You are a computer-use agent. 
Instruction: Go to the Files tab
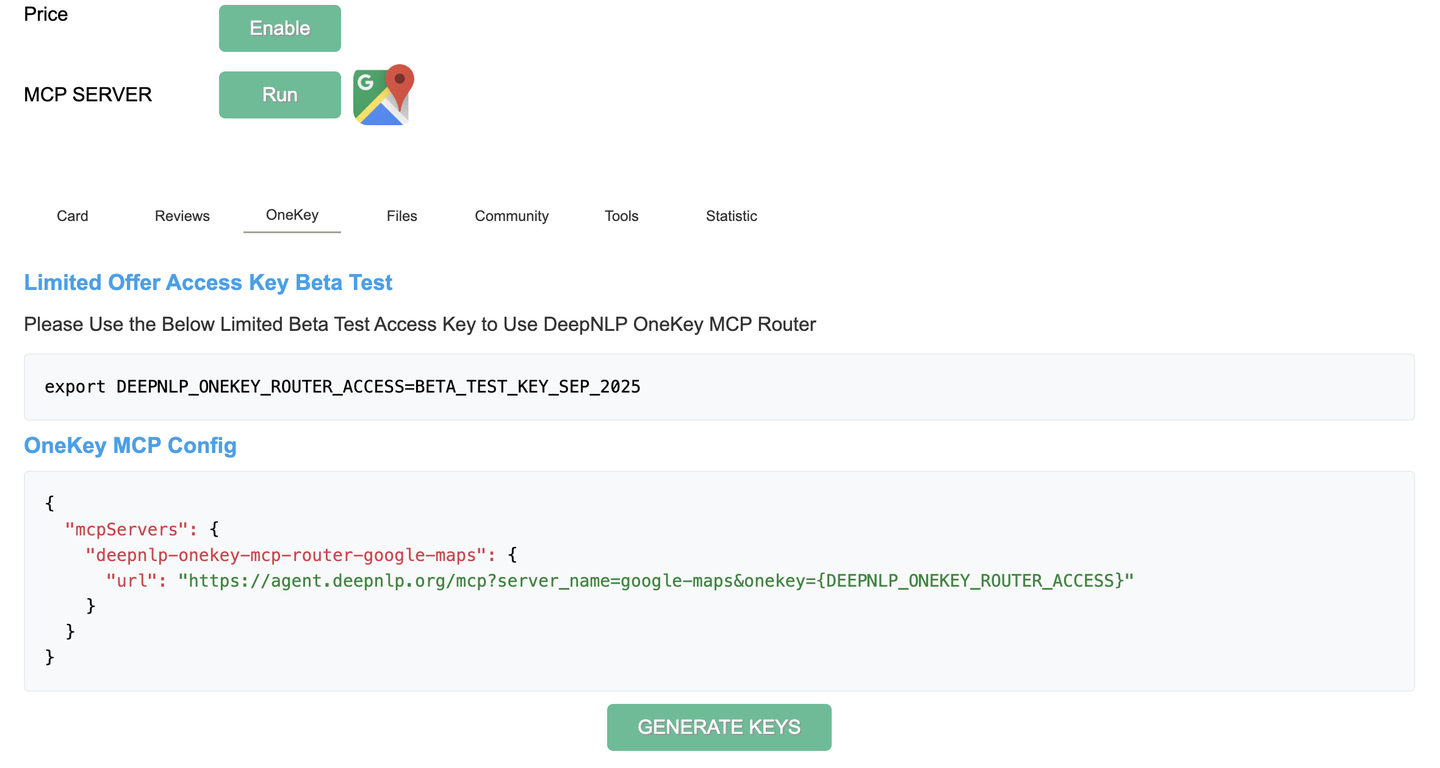(402, 216)
